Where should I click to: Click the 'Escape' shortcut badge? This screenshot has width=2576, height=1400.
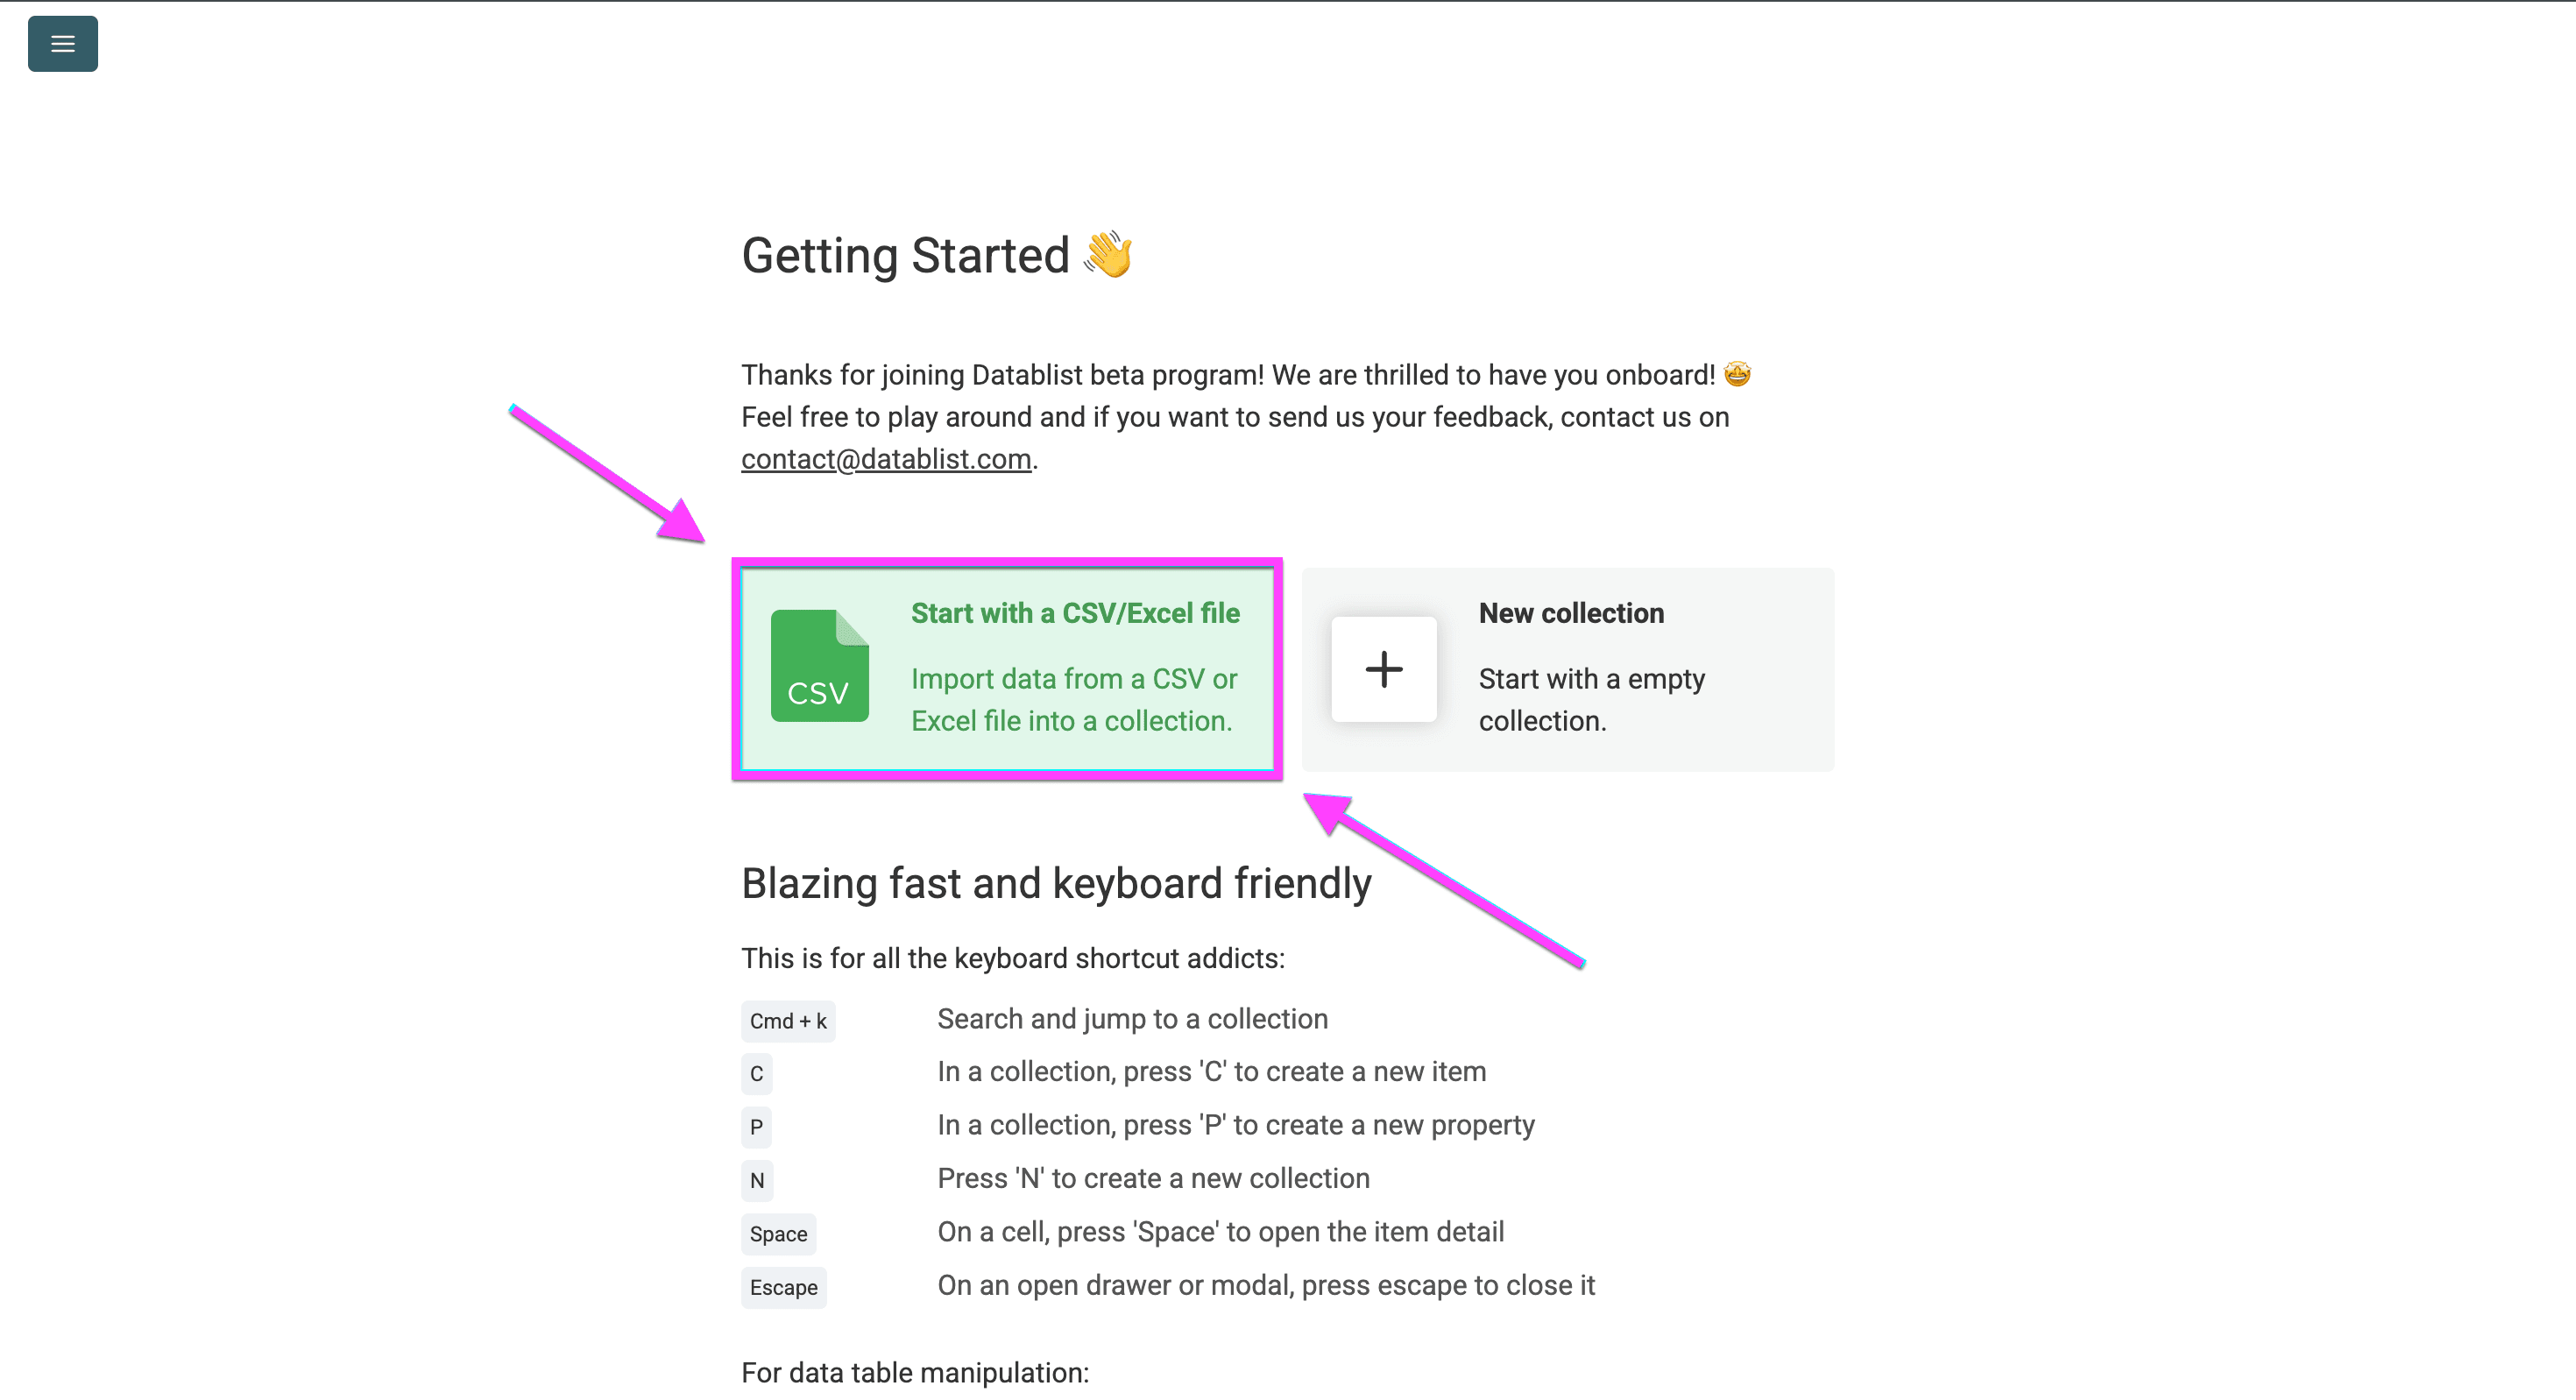coord(783,1287)
